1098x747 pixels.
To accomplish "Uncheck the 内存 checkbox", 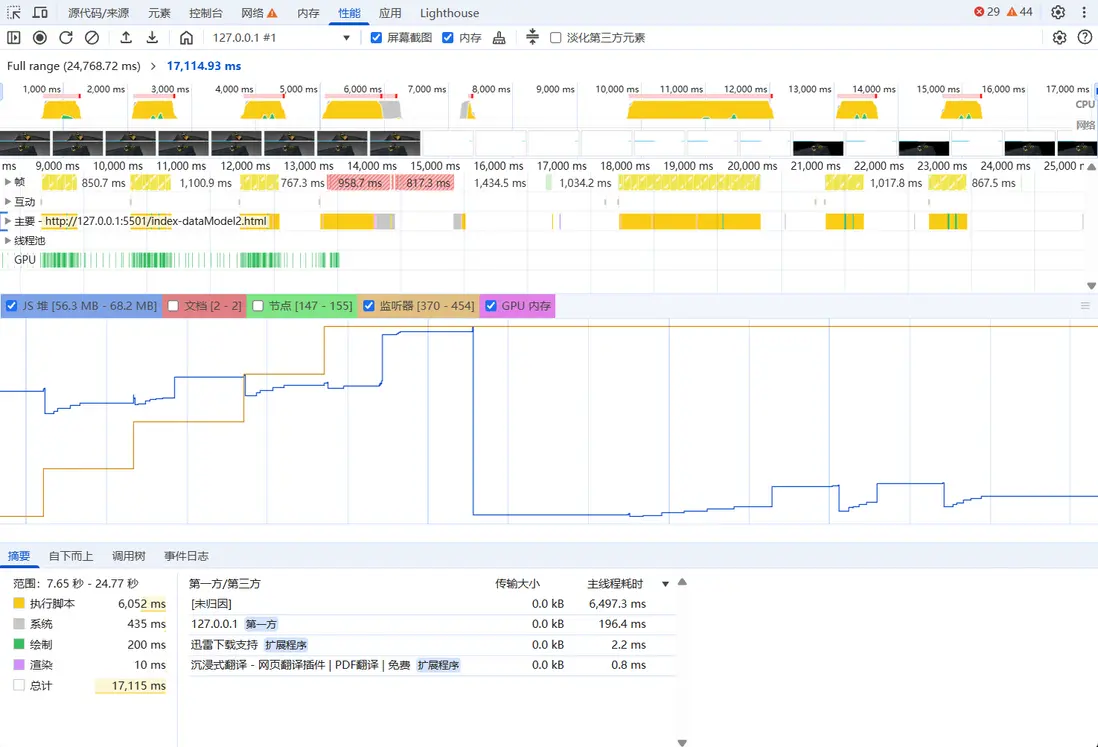I will click(448, 38).
